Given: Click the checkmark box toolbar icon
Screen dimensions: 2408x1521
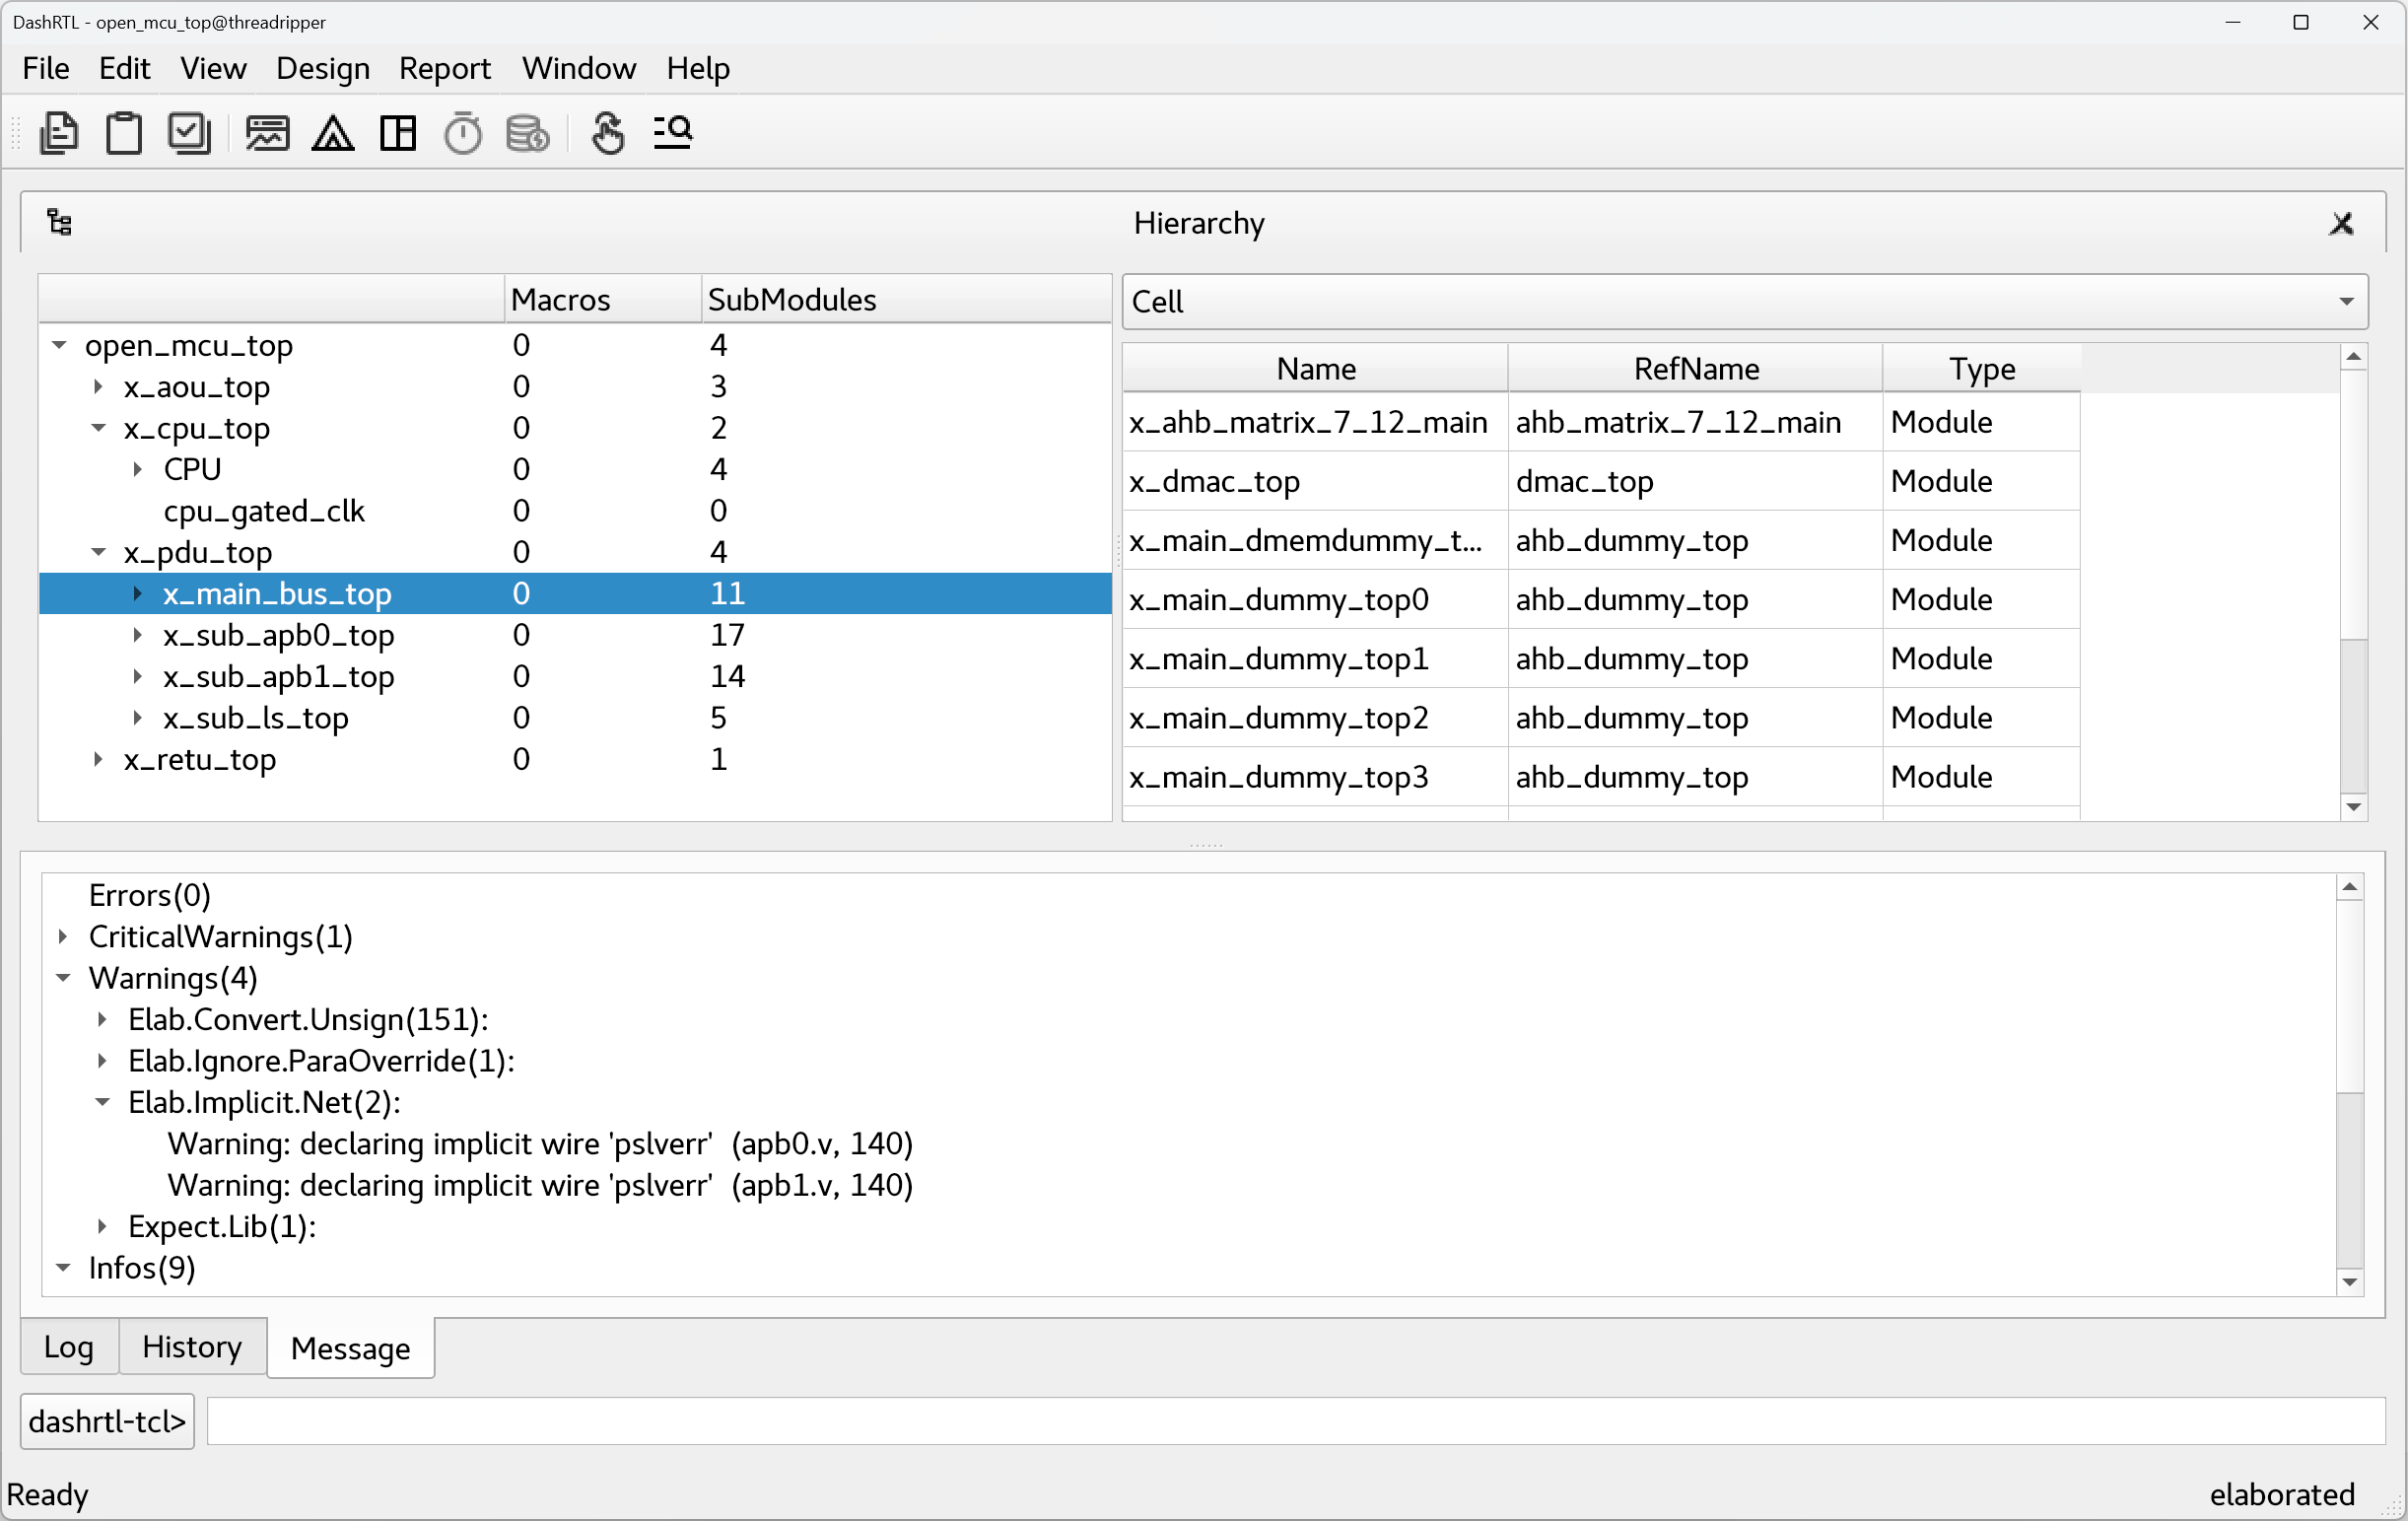Looking at the screenshot, I should (x=189, y=133).
